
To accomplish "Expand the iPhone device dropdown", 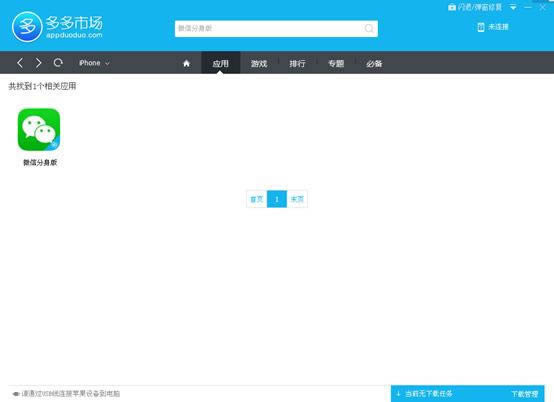I will coord(94,63).
